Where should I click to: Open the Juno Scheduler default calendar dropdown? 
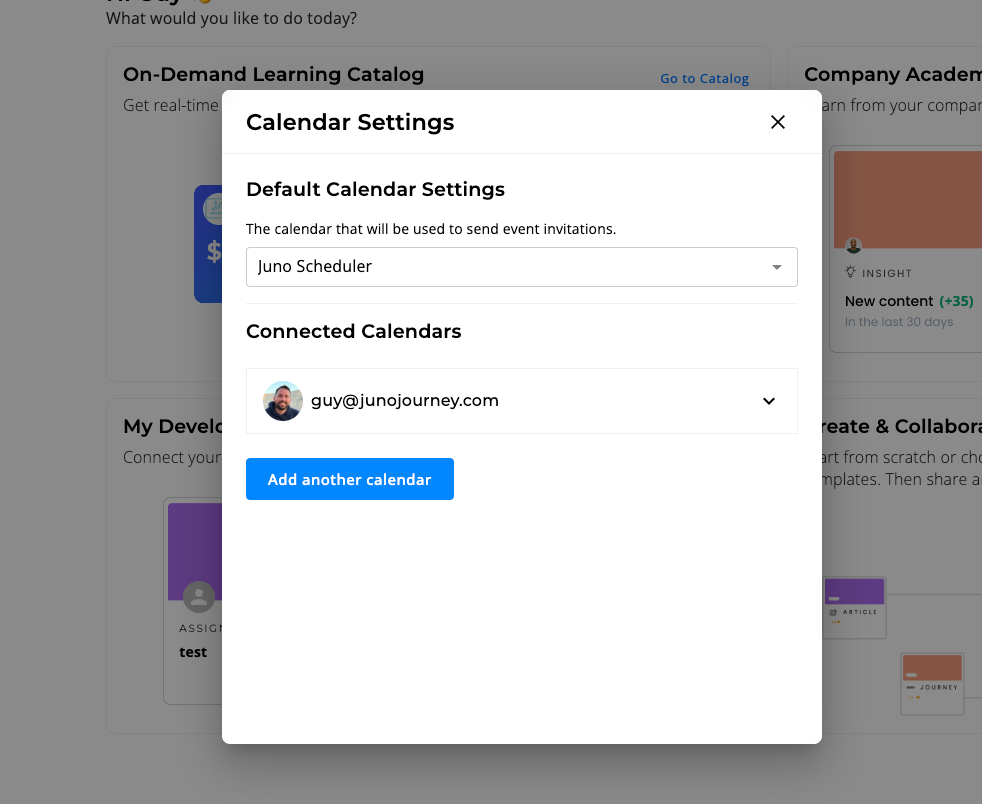click(522, 267)
